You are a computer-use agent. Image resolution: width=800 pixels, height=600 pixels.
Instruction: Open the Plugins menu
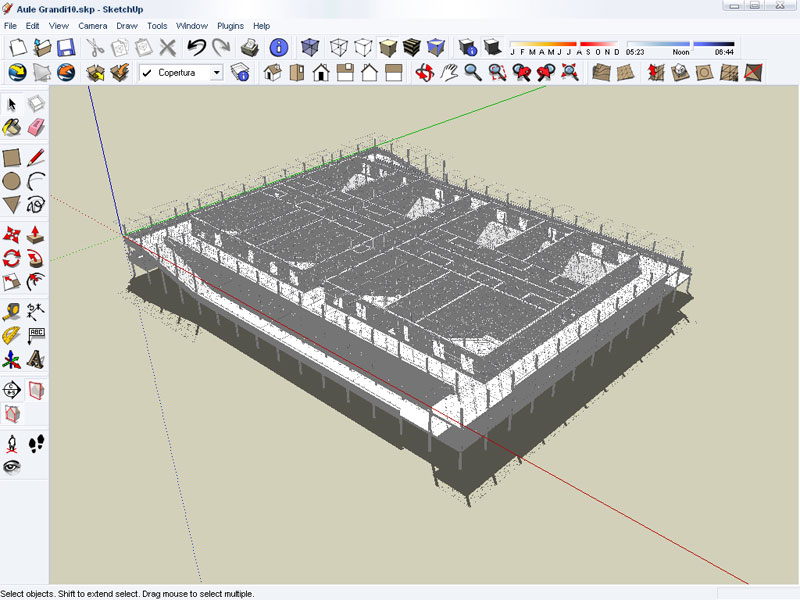tap(230, 26)
